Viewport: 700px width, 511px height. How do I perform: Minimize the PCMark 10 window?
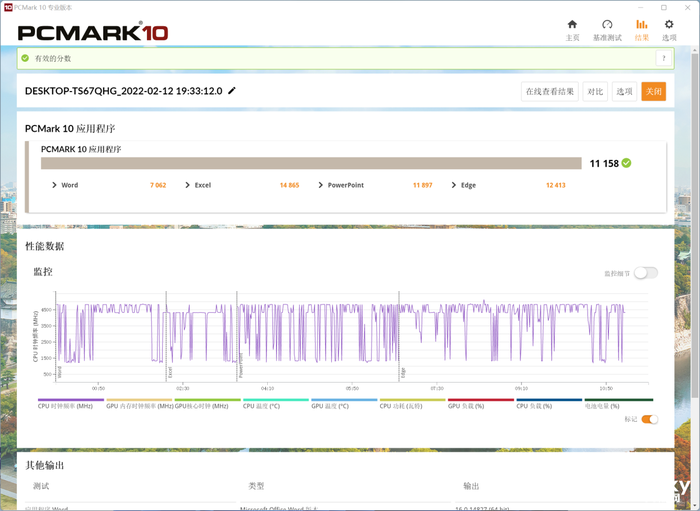point(641,8)
